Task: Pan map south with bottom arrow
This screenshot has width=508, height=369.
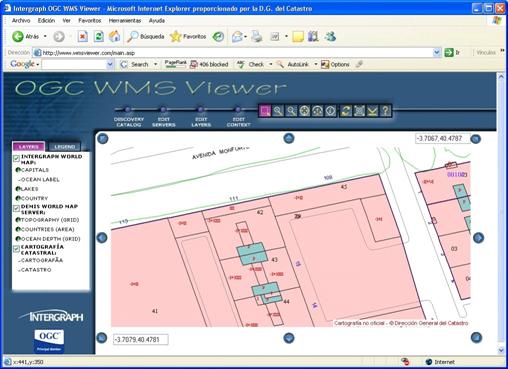Action: [289, 338]
